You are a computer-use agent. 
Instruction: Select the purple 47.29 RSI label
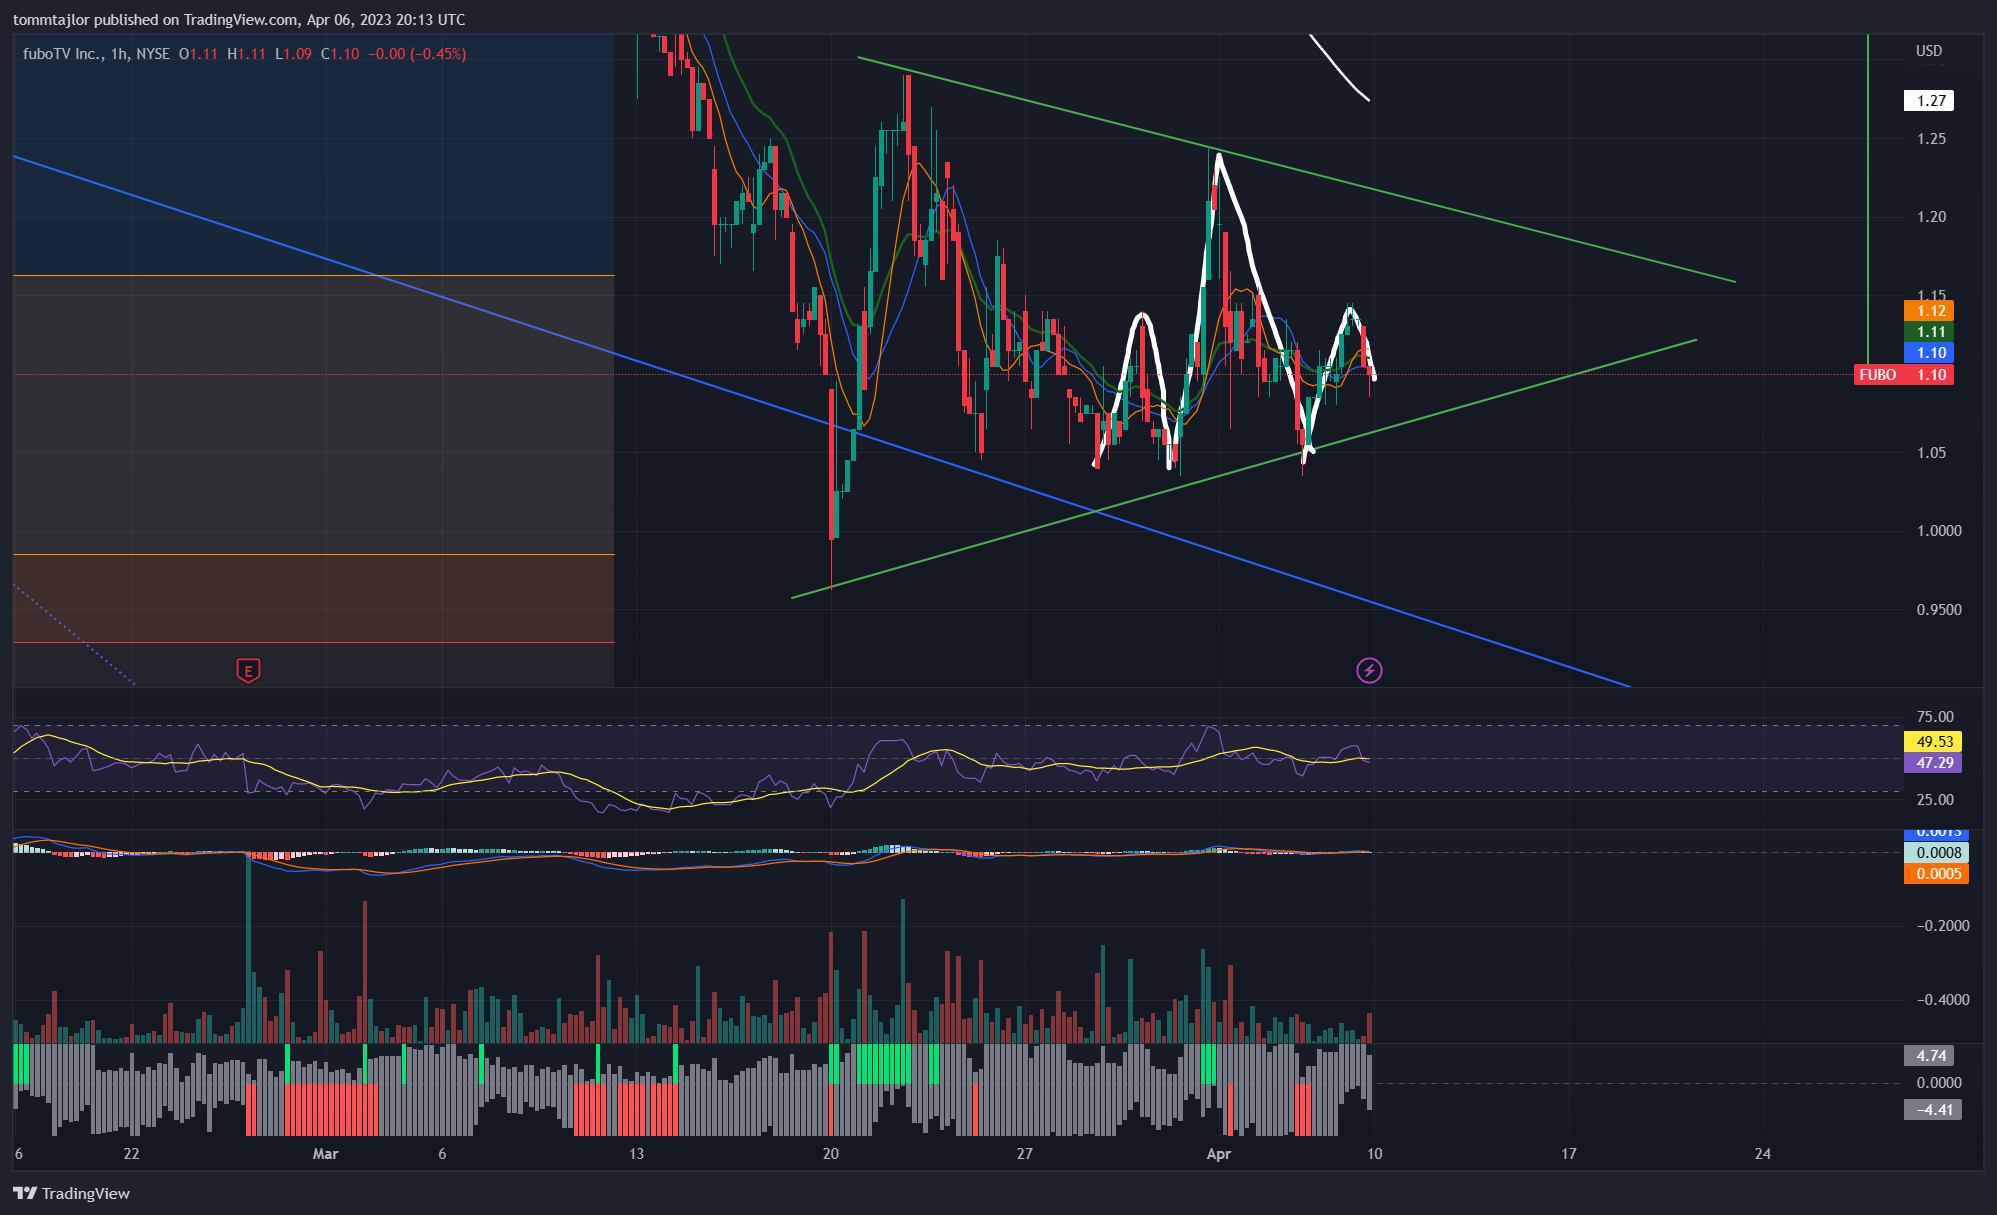(x=1933, y=763)
